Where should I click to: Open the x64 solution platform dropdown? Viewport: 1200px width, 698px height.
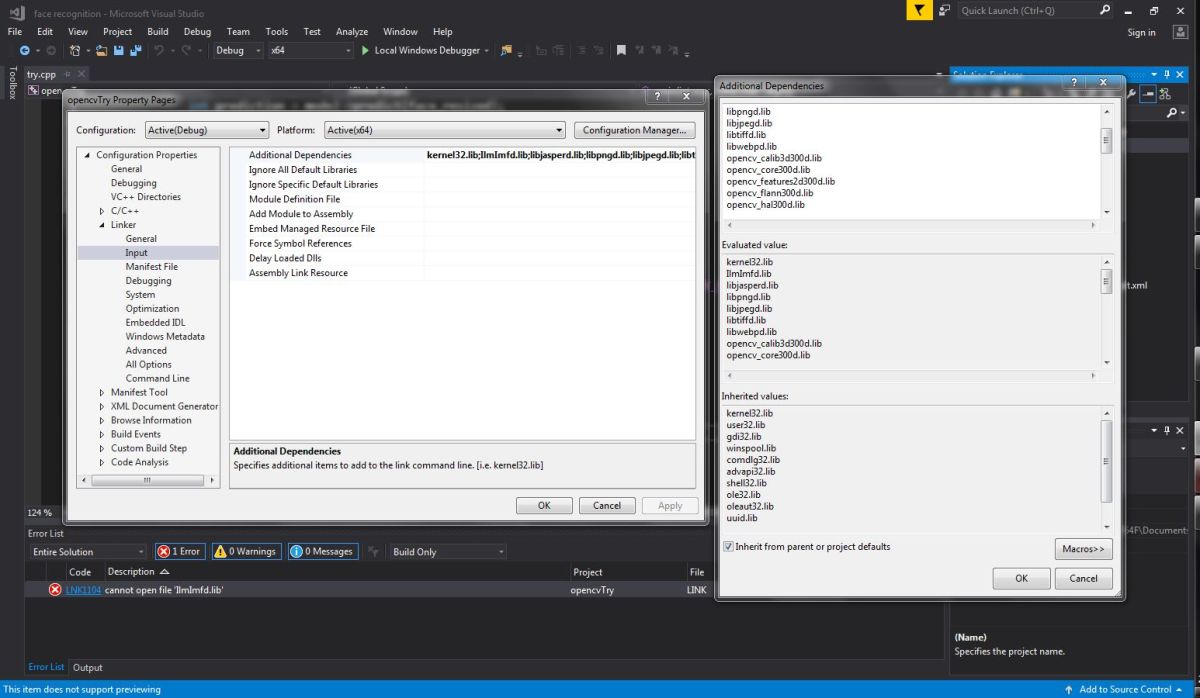(310, 50)
